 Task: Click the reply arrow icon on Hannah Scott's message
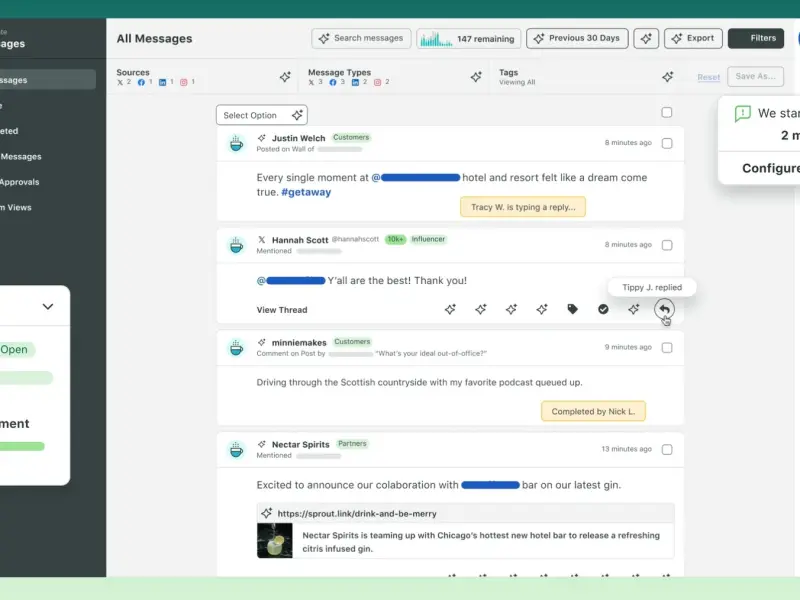point(664,310)
